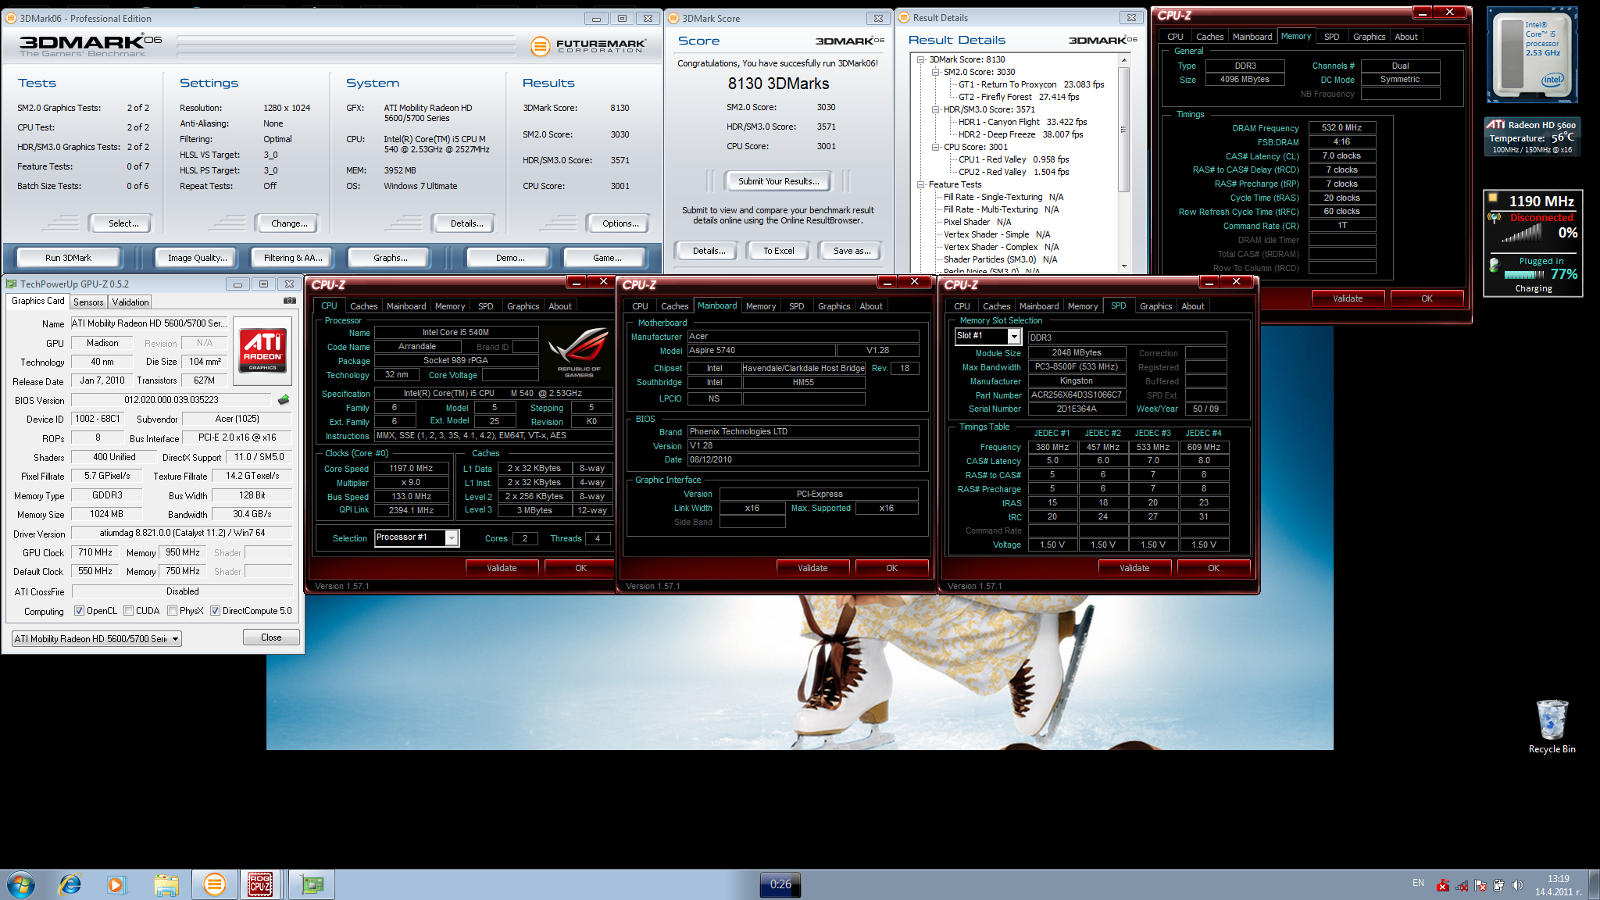Click the network tray icon
Screen dimensions: 1600x900
tap(1462, 885)
